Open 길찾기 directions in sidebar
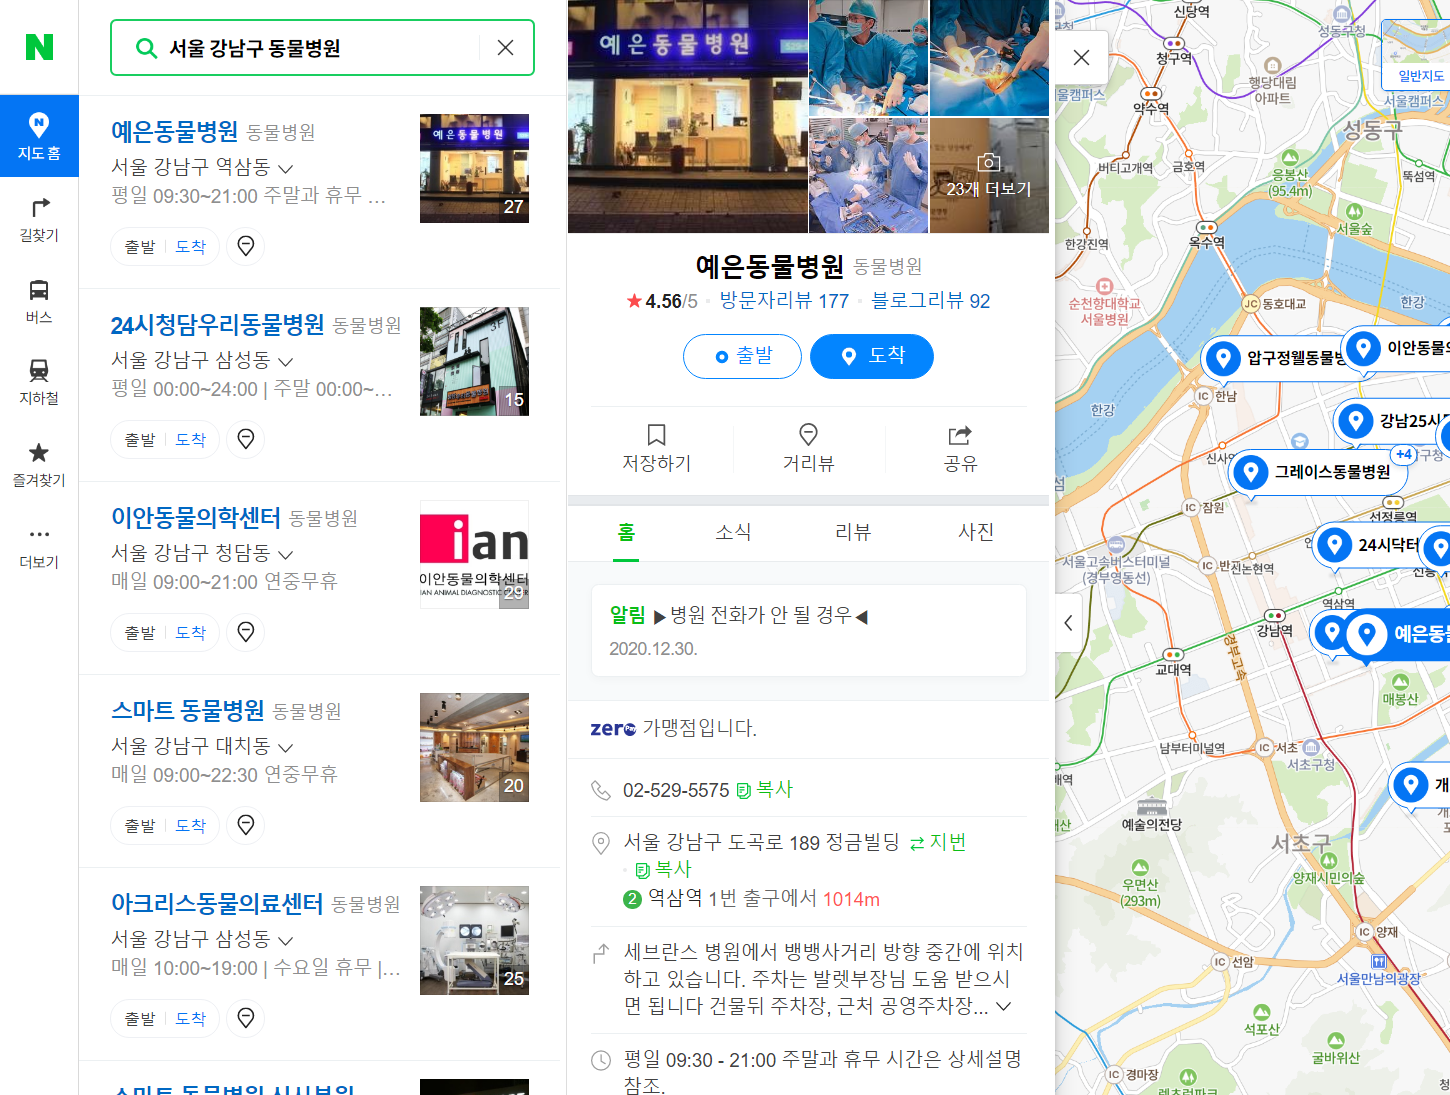The width and height of the screenshot is (1450, 1095). tap(39, 220)
